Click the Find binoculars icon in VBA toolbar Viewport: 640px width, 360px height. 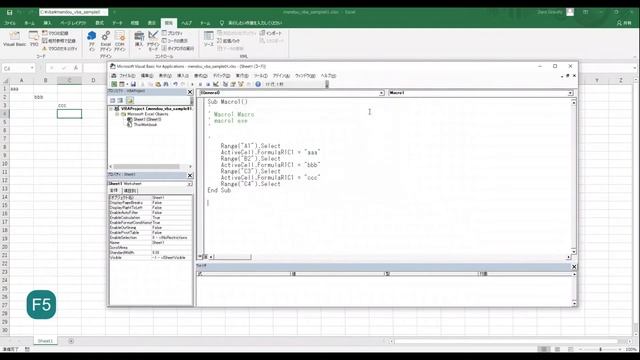(166, 84)
